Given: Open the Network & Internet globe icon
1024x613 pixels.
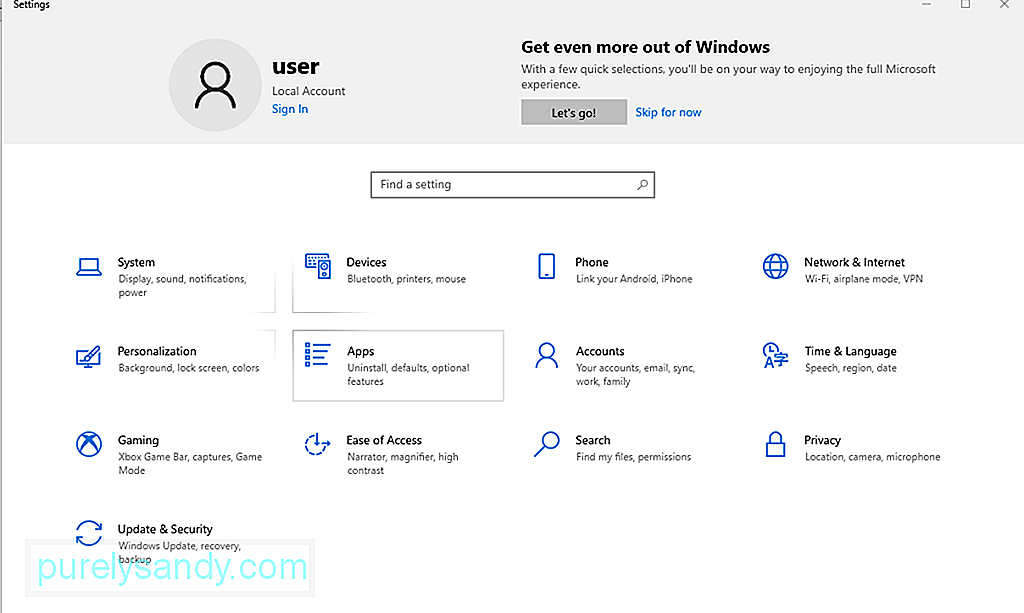Looking at the screenshot, I should coord(775,266).
